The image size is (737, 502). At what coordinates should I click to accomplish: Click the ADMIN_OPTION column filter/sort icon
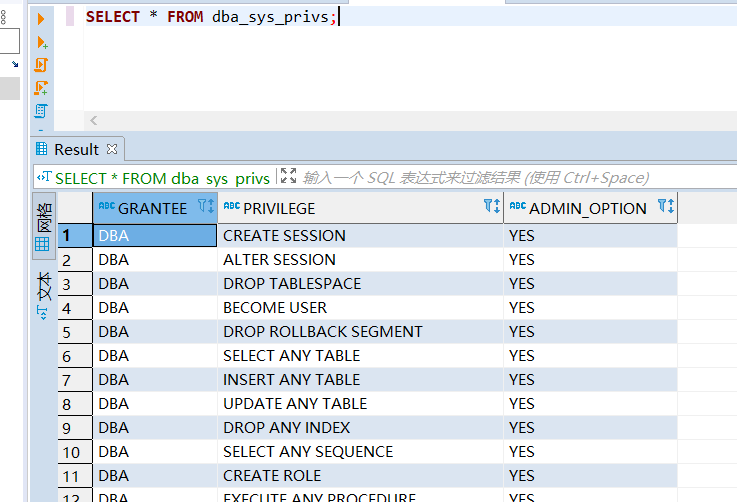[x=666, y=207]
